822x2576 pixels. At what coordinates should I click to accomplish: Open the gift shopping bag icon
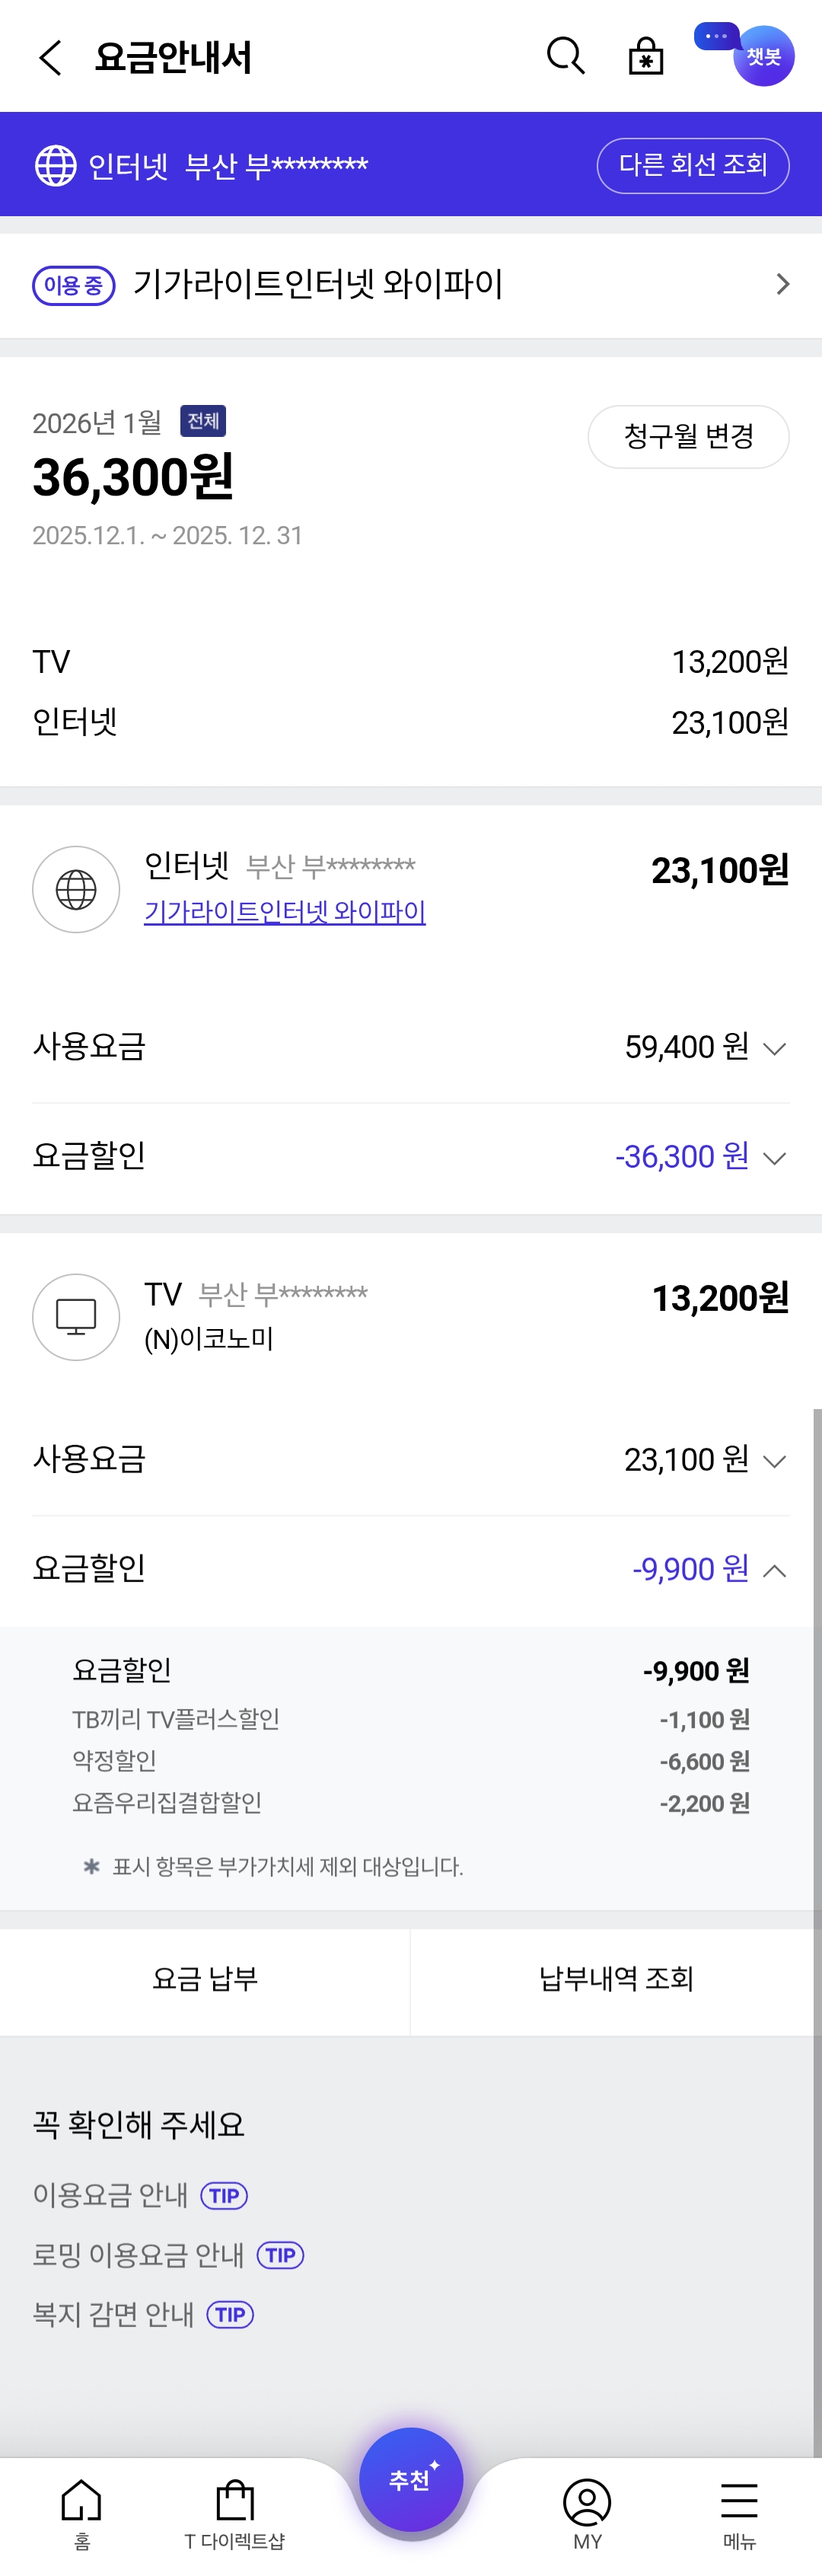(x=646, y=57)
